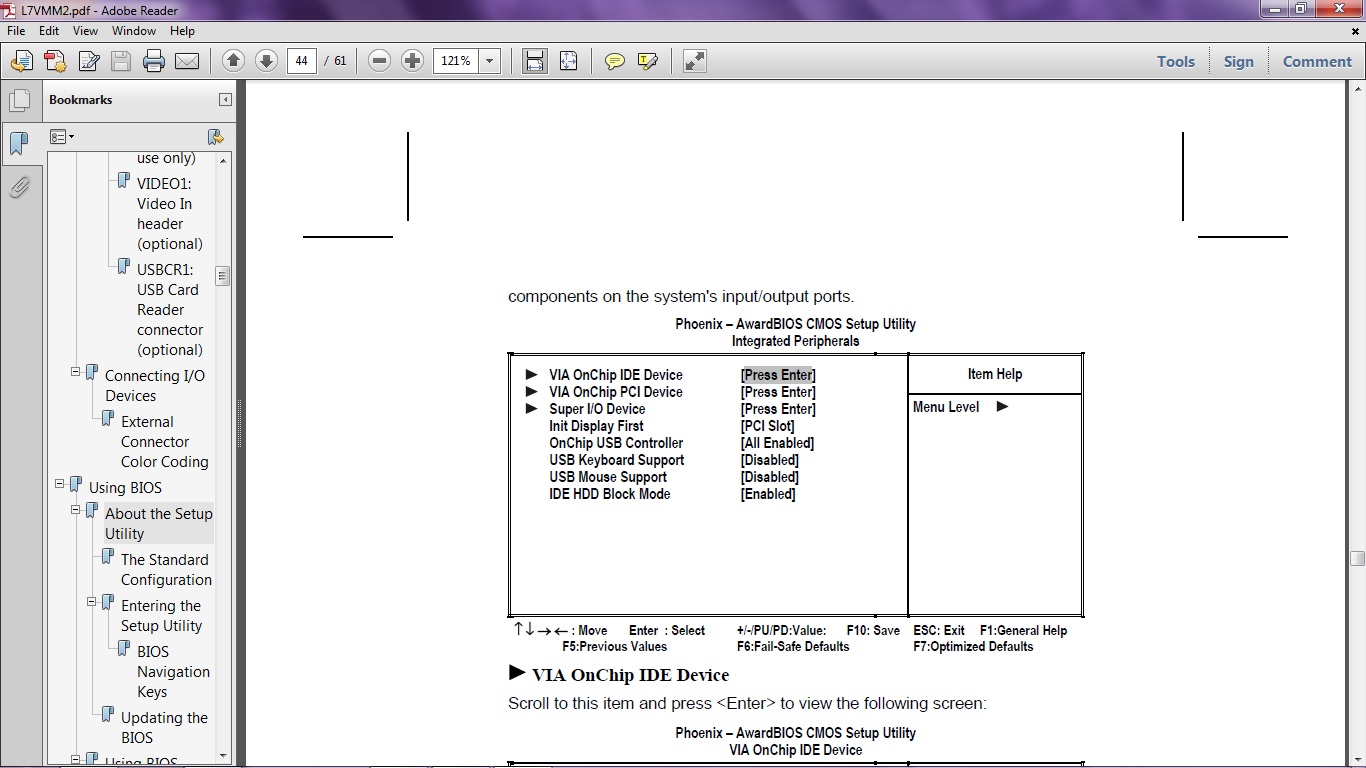Click the create PDF with gear icon
Viewport: 1366px width, 768px height.
(55, 61)
